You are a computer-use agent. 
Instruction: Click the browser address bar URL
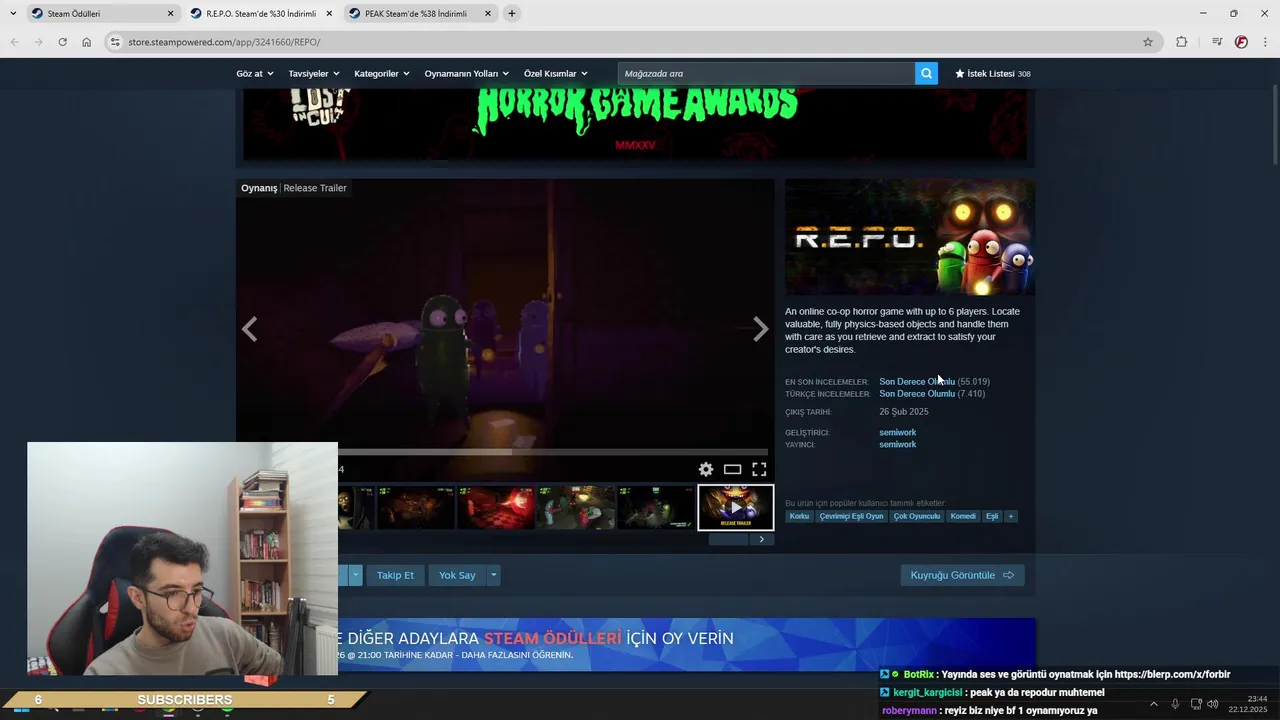[x=224, y=42]
